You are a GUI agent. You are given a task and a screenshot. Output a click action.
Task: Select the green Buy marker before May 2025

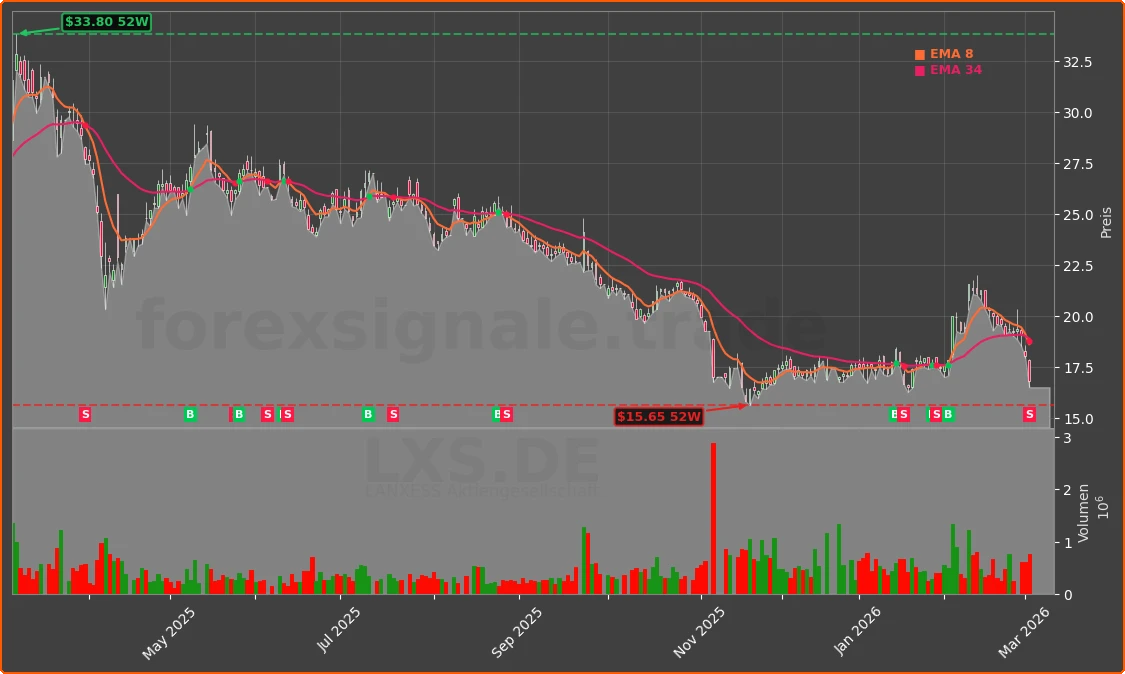(190, 414)
